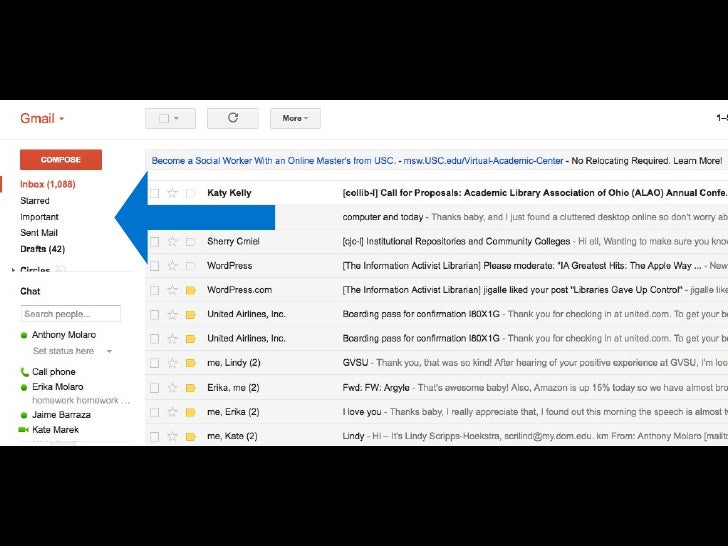Click the Chat section heading
The image size is (728, 546).
pos(30,291)
